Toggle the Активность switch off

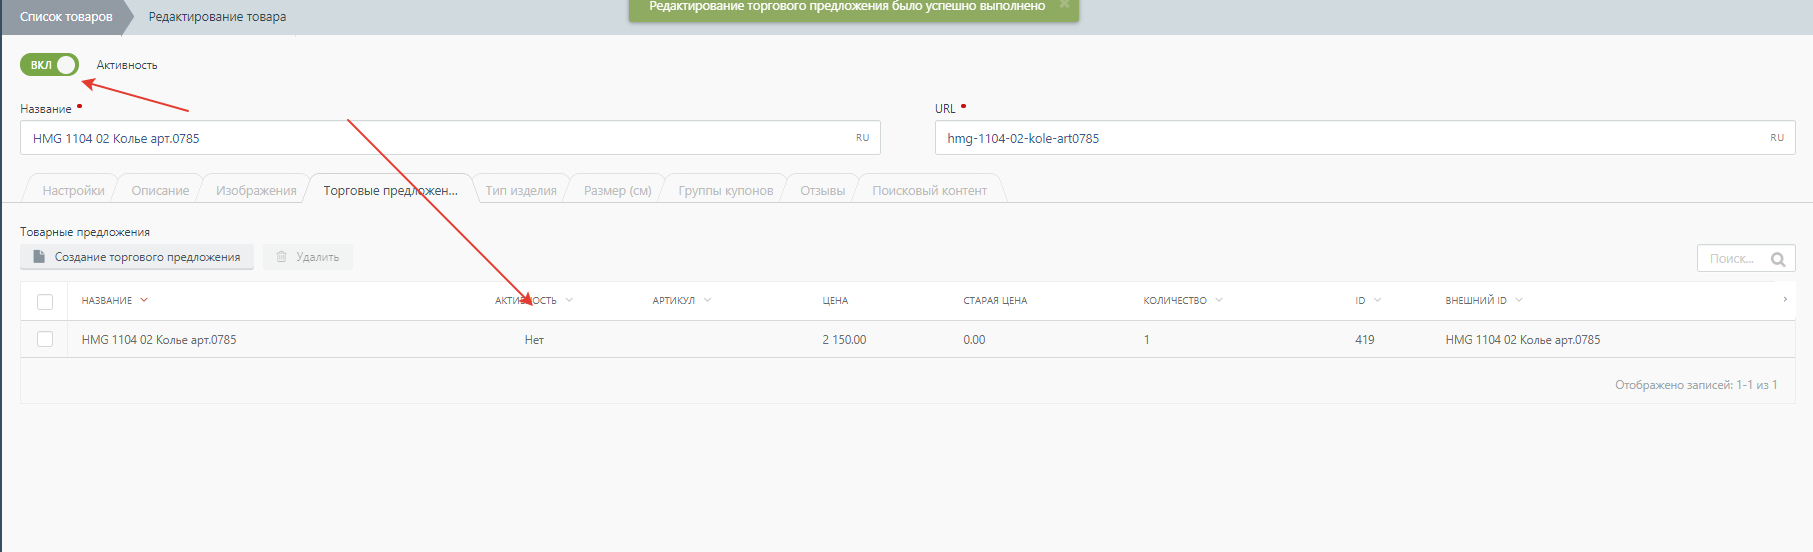[49, 65]
